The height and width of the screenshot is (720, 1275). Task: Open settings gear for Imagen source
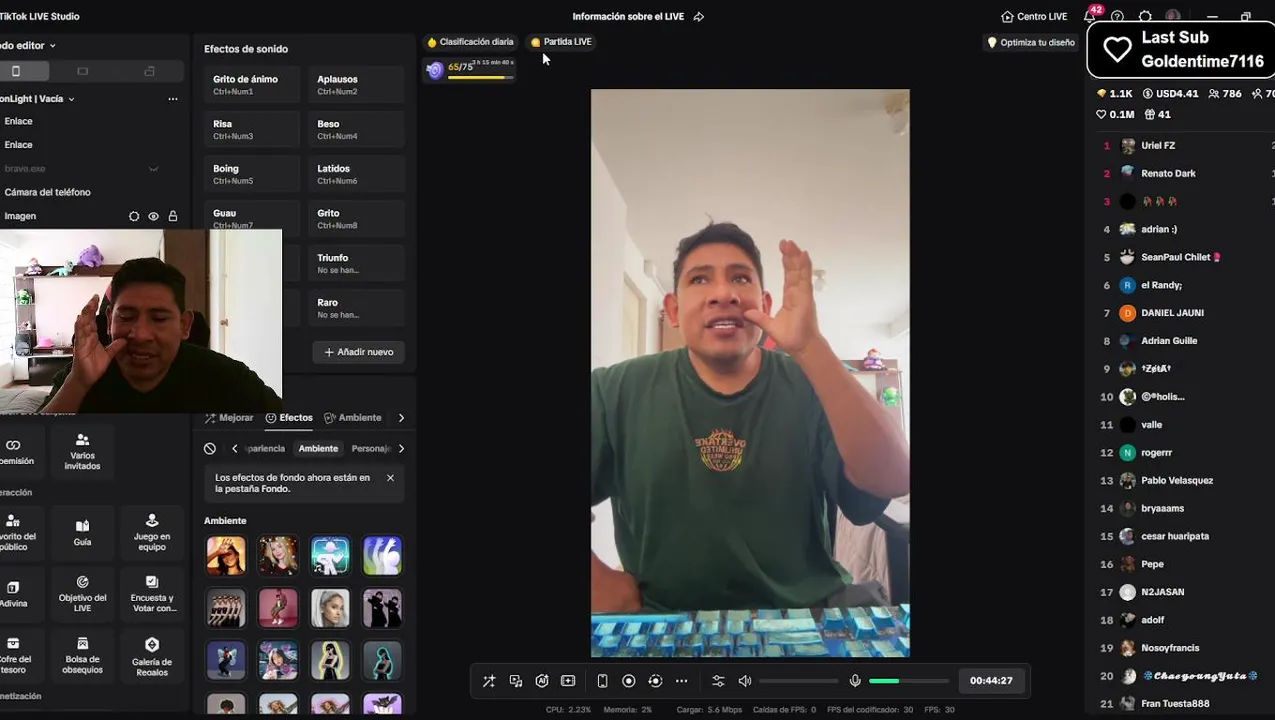(134, 216)
